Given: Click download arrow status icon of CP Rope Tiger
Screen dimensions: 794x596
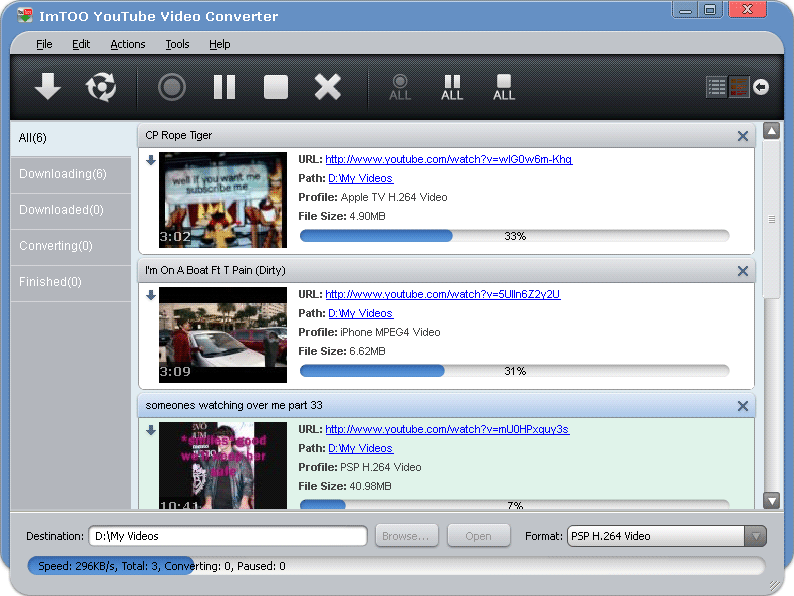Looking at the screenshot, I should pyautogui.click(x=151, y=160).
